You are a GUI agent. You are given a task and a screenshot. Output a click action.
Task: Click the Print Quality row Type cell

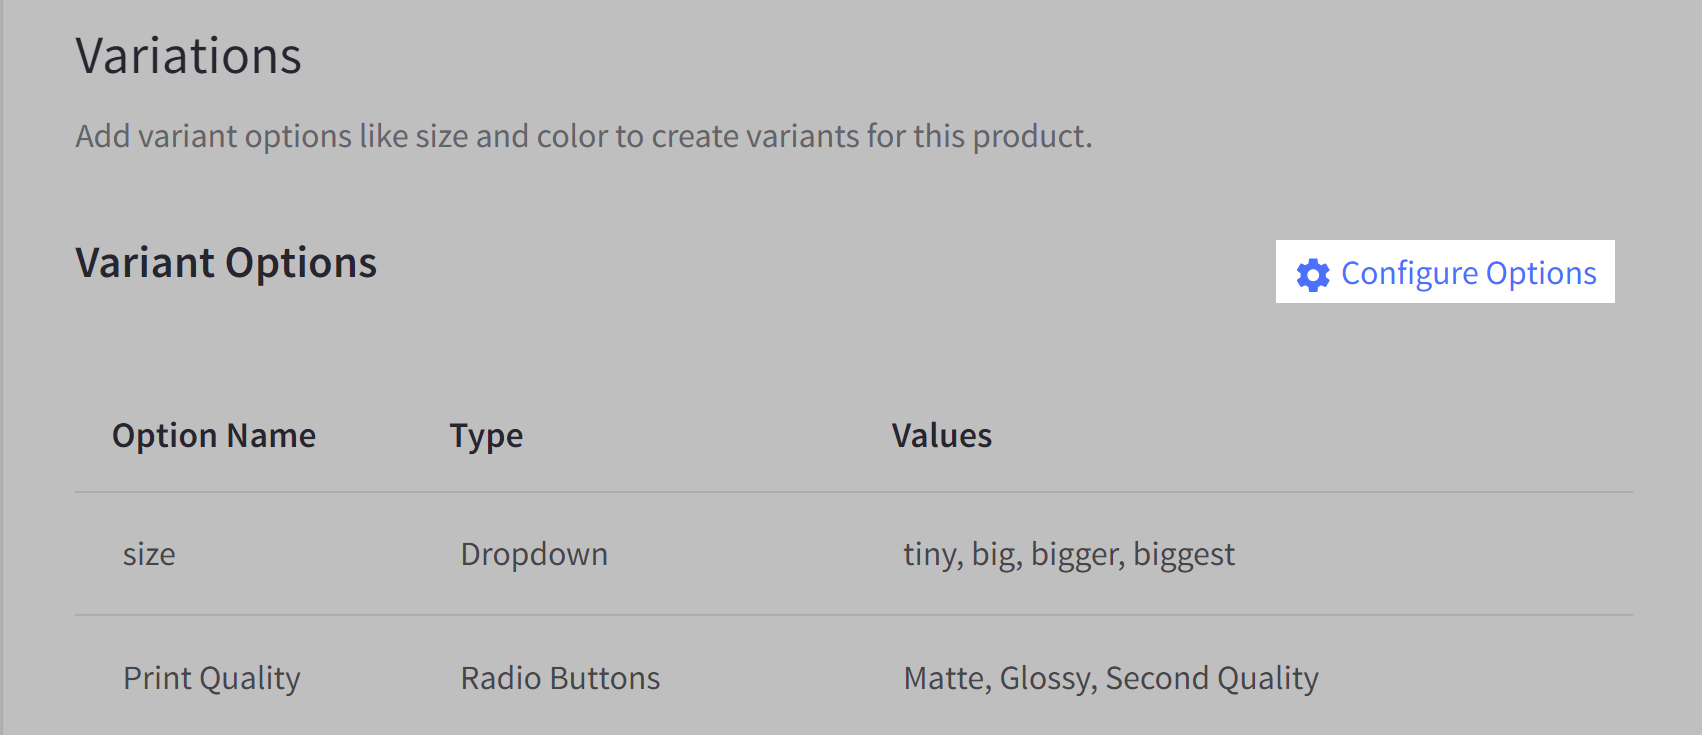pos(558,678)
